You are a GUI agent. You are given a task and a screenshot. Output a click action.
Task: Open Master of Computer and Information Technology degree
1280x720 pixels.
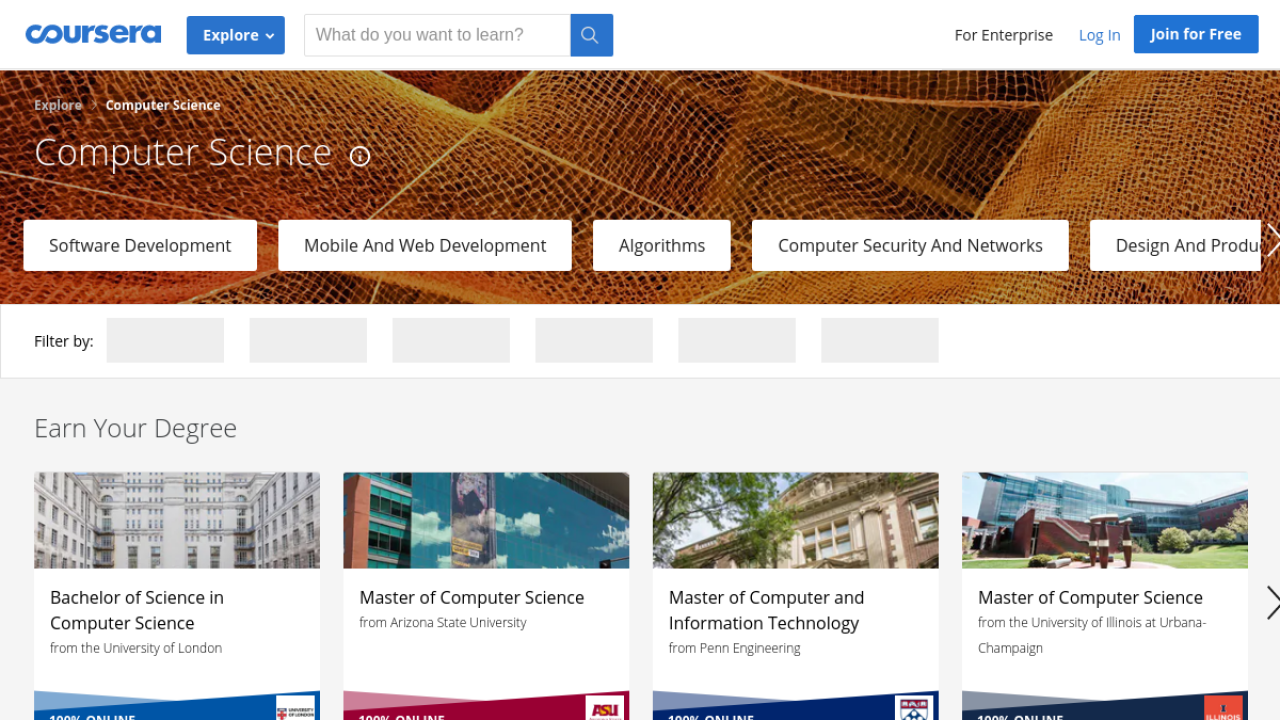[766, 610]
